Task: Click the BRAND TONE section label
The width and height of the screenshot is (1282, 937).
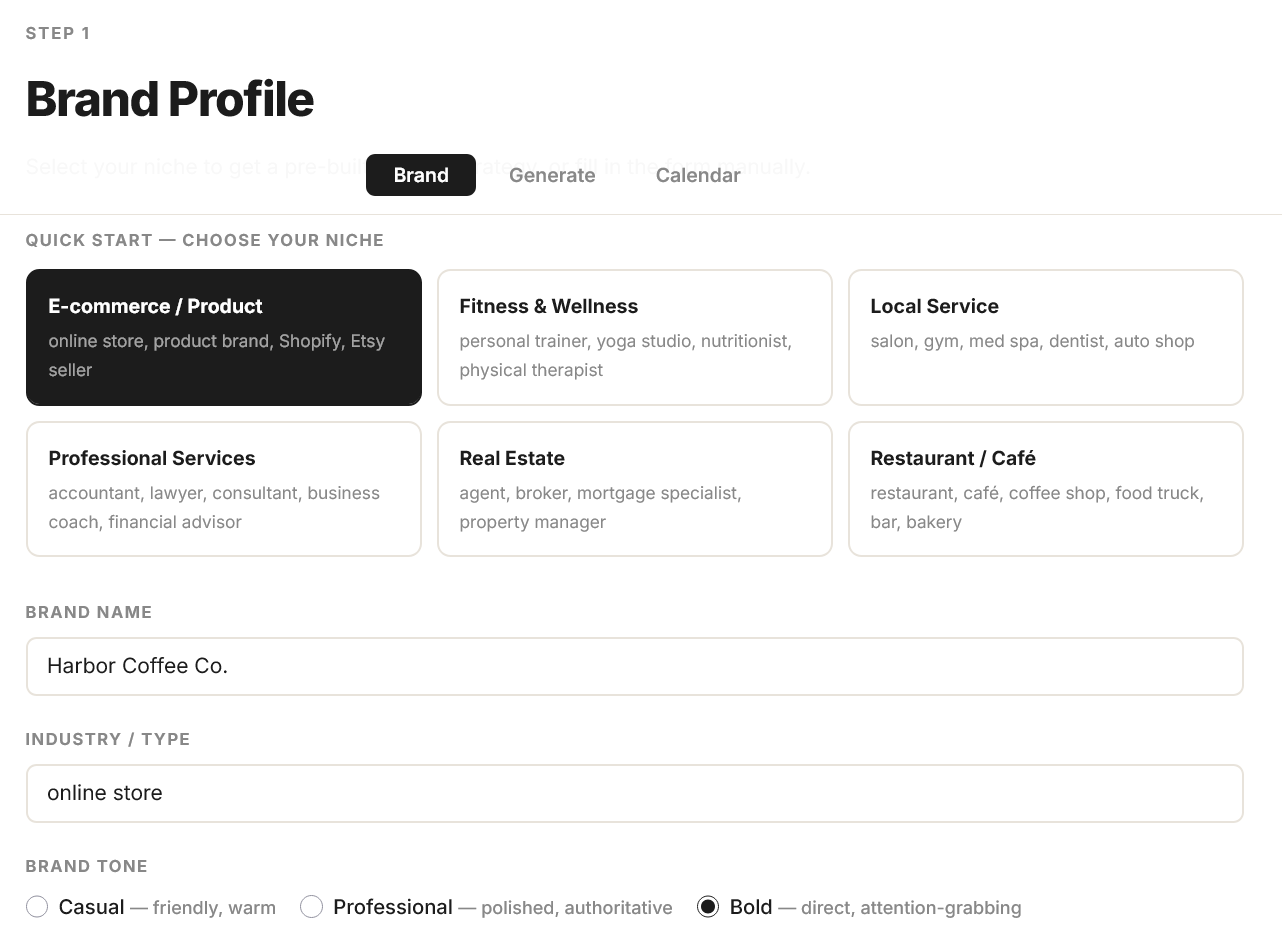Action: click(x=87, y=866)
